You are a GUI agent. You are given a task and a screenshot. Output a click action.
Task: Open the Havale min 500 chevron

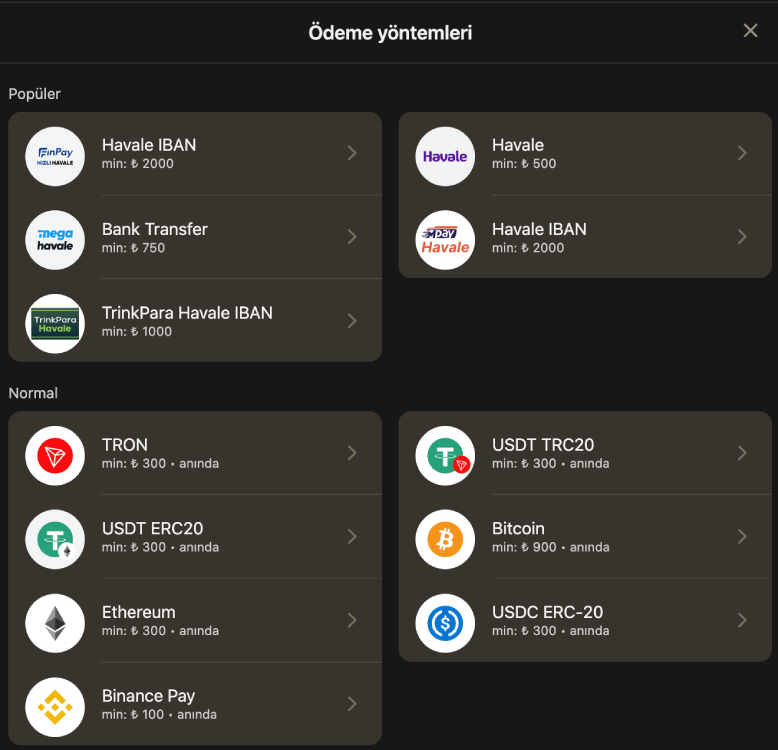tap(742, 153)
